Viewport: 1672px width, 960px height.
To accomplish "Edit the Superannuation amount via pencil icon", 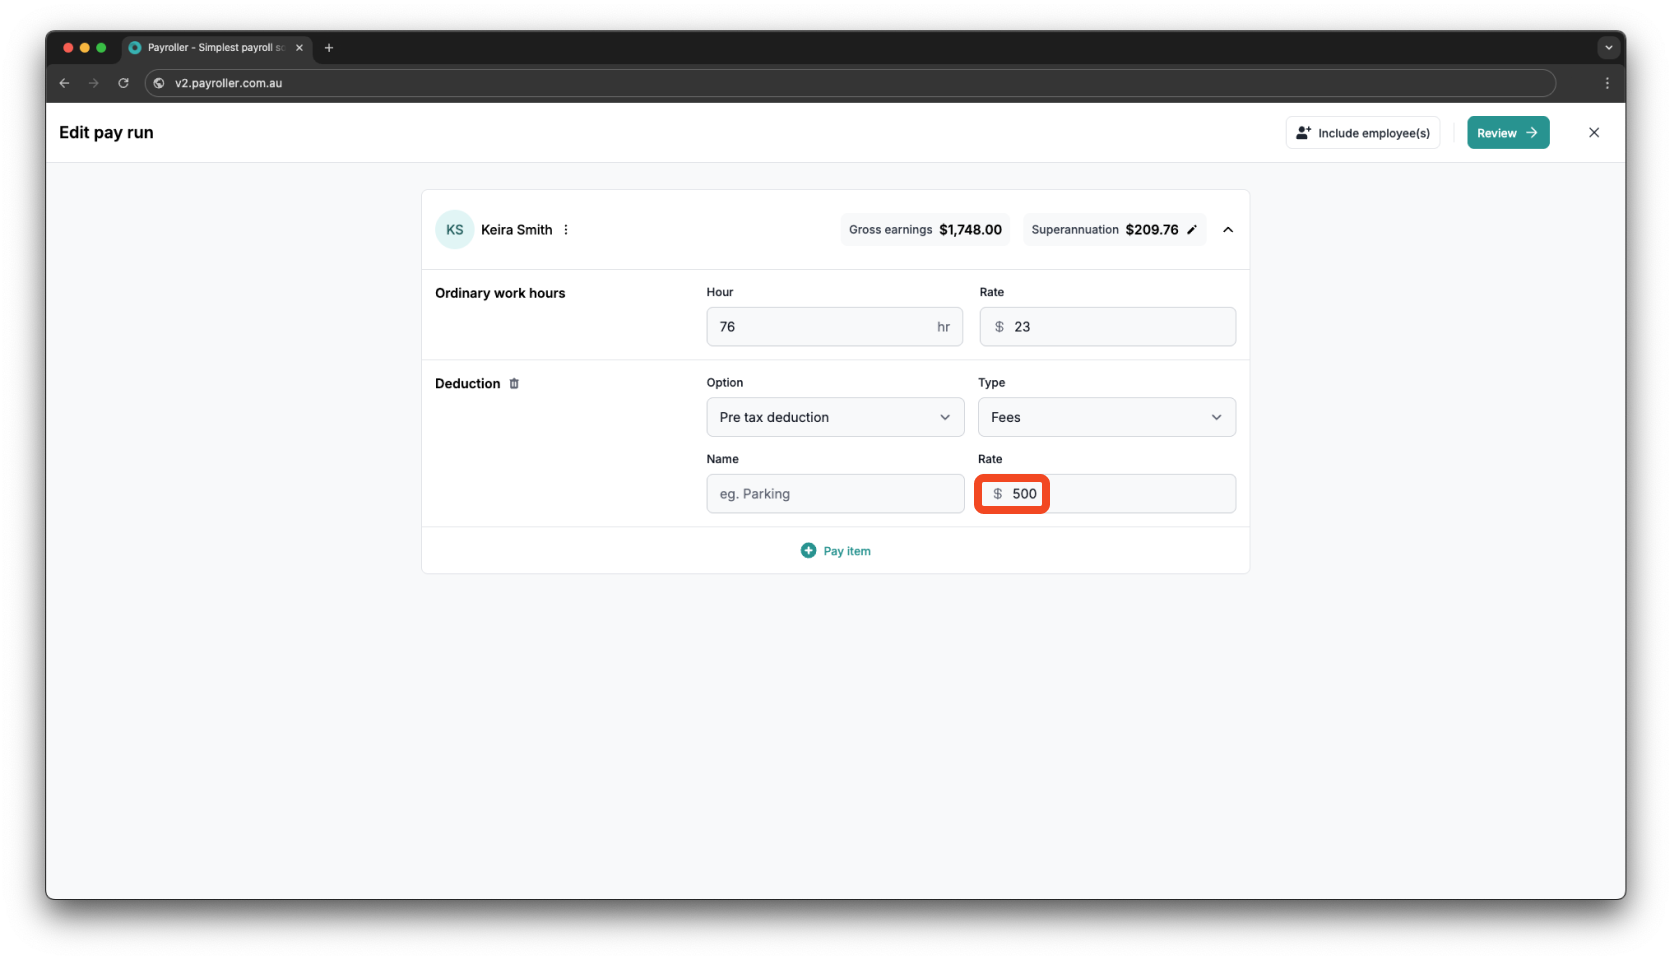I will pyautogui.click(x=1192, y=229).
